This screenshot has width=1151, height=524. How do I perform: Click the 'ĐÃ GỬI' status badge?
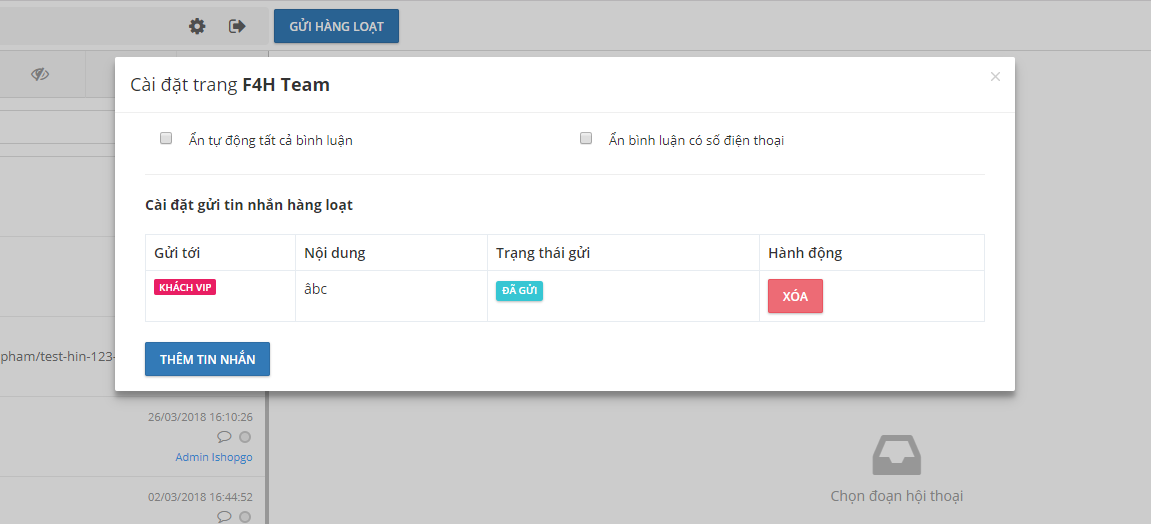coord(519,290)
